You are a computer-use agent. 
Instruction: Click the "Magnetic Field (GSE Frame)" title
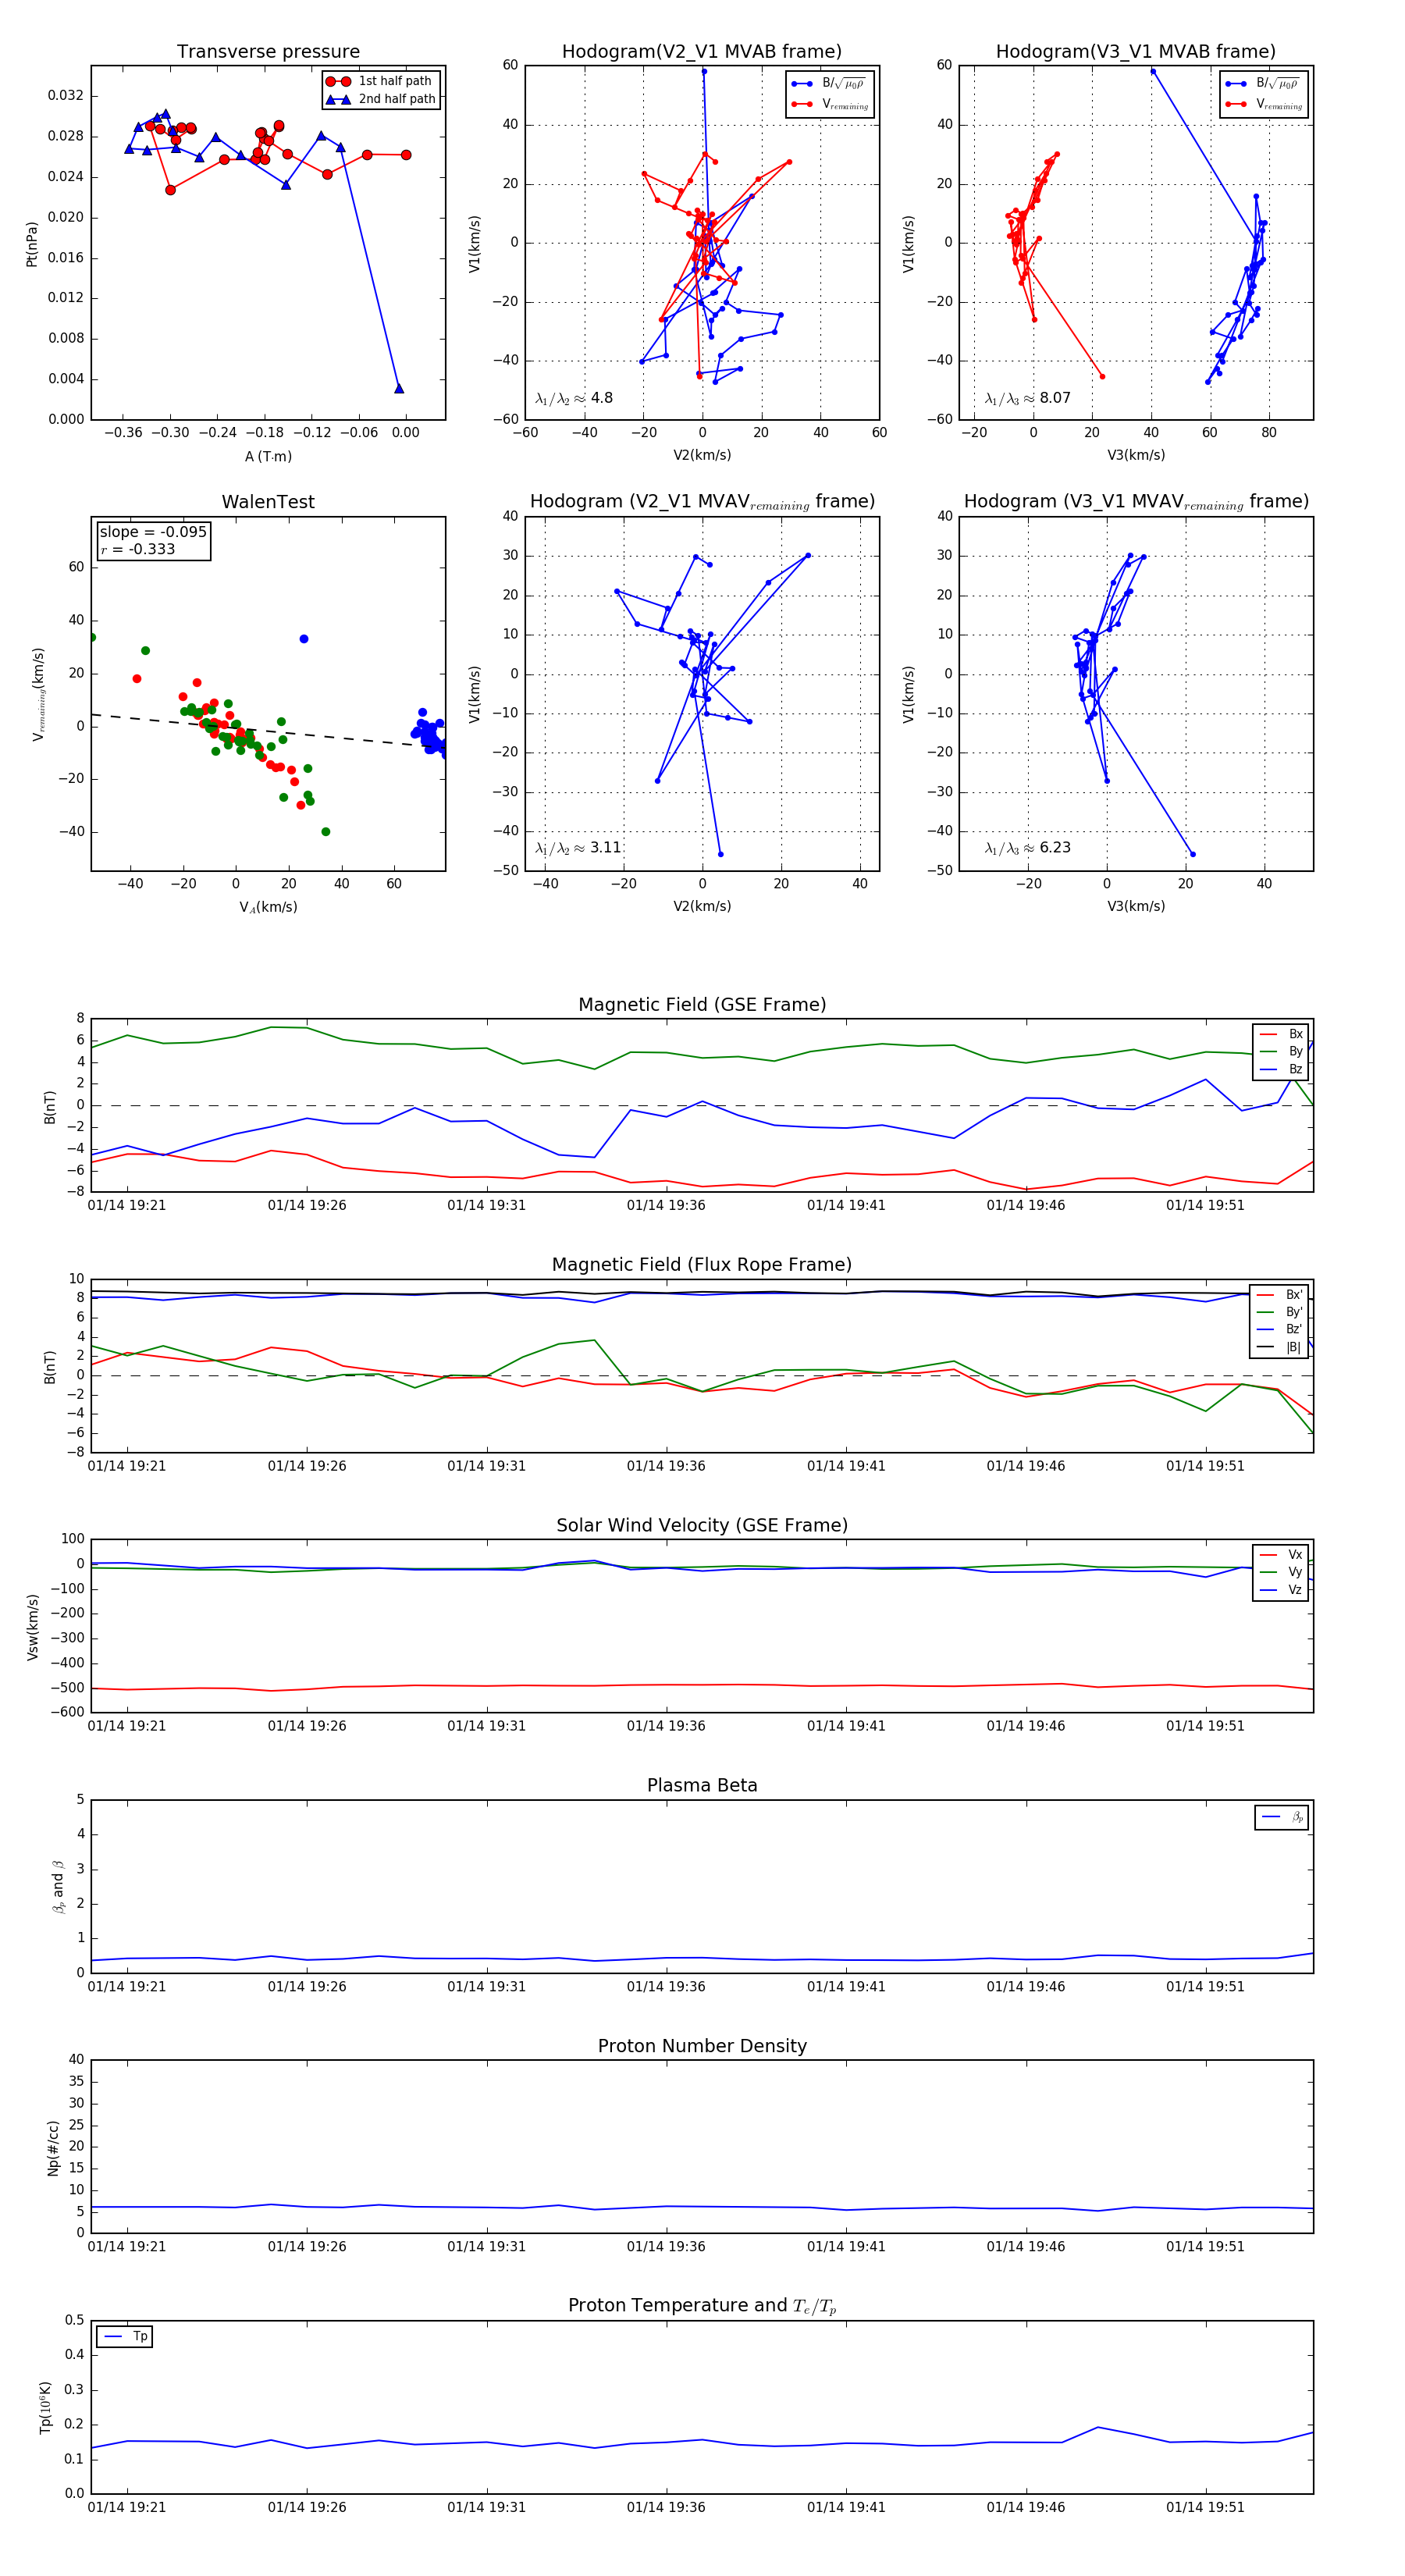pyautogui.click(x=702, y=1005)
